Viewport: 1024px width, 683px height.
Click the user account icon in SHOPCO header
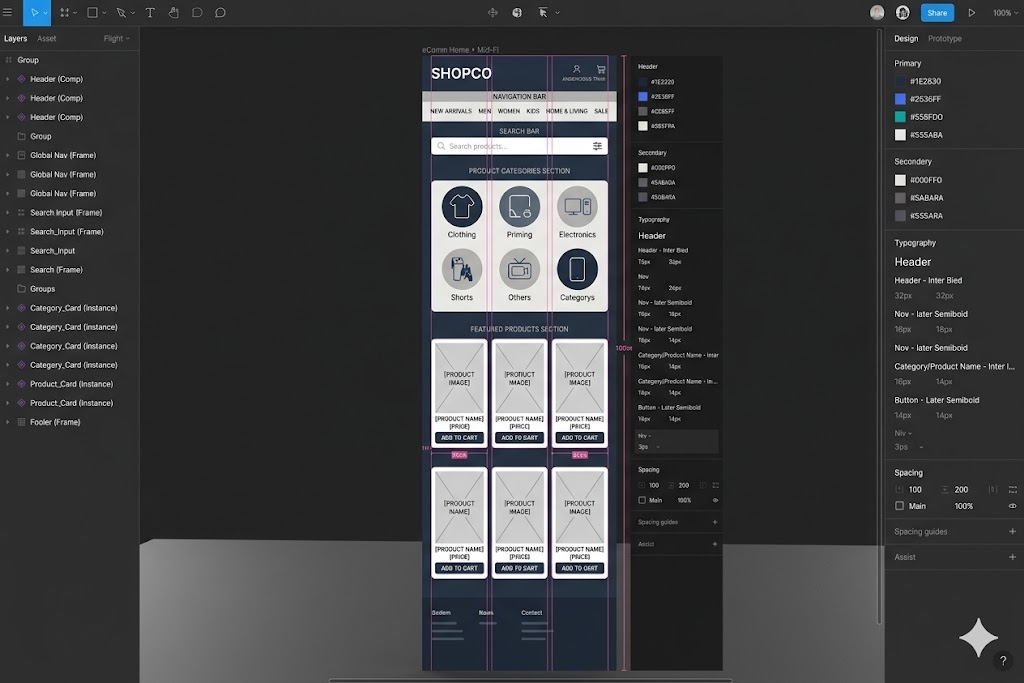pyautogui.click(x=577, y=69)
